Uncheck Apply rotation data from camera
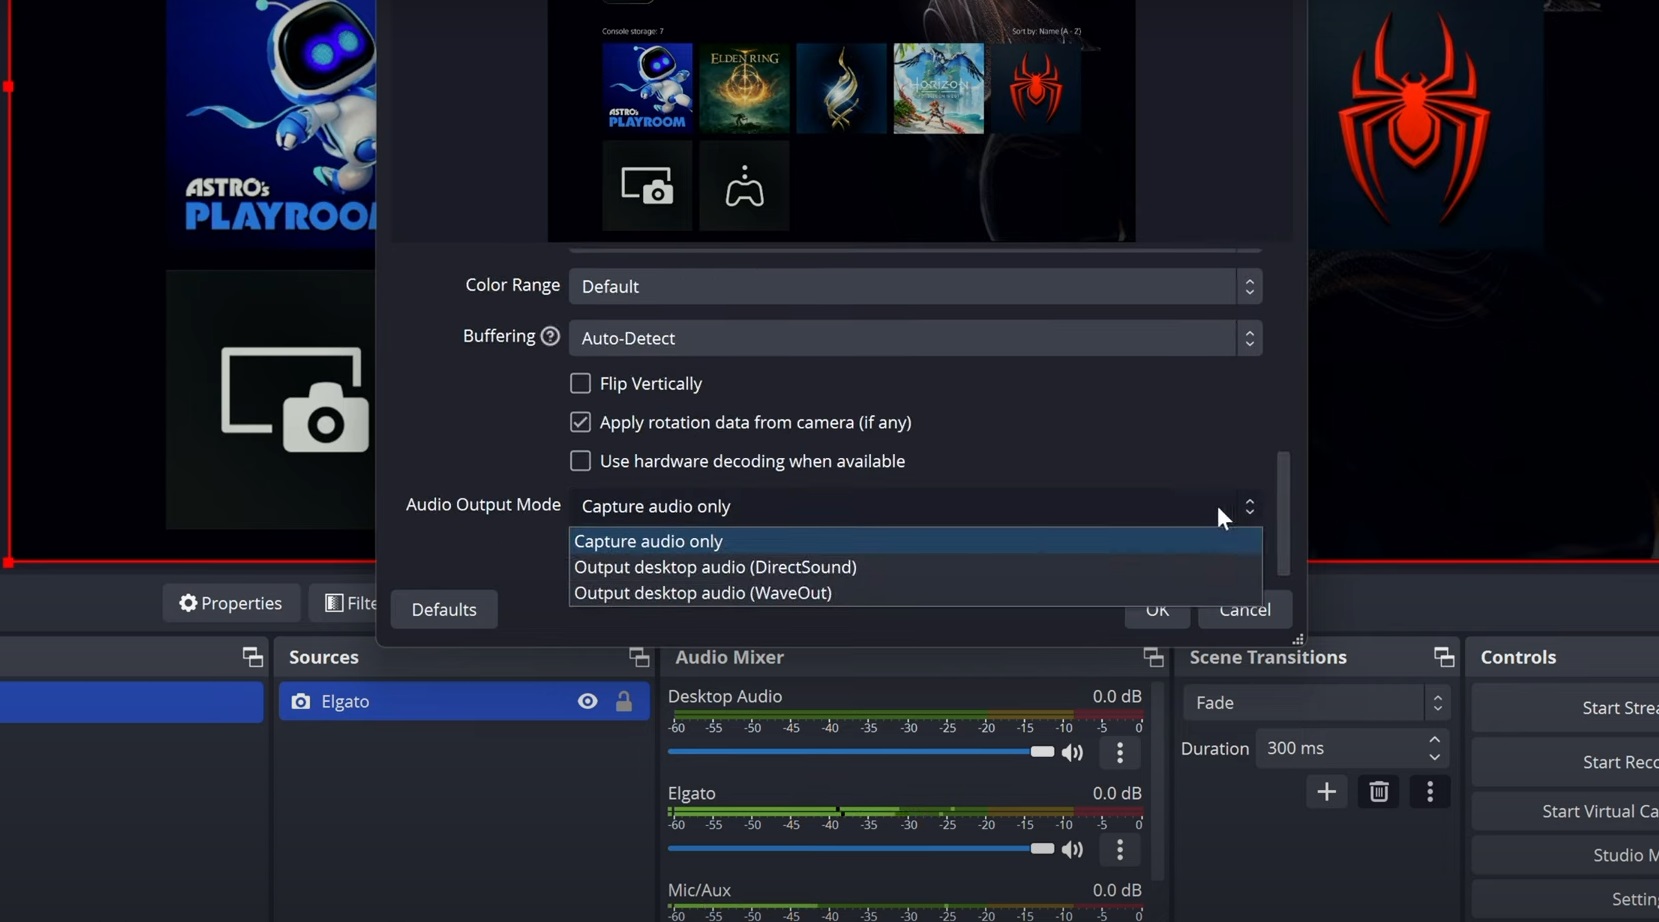The height and width of the screenshot is (922, 1659). pyautogui.click(x=580, y=423)
